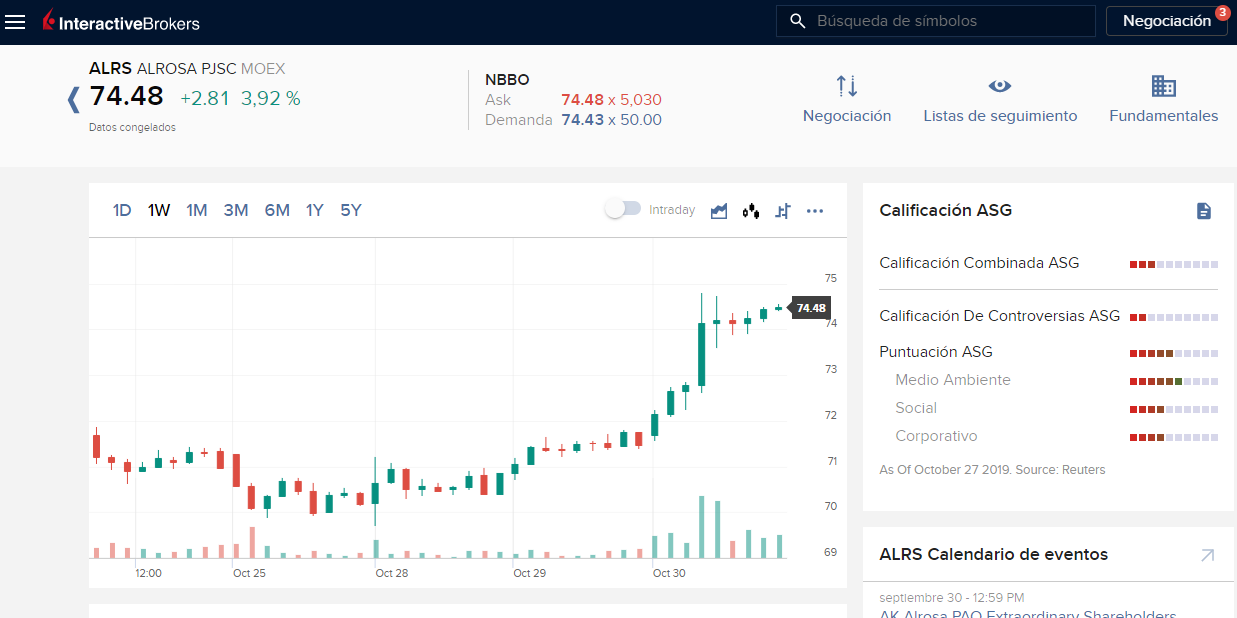Screen dimensions: 1237x618
Task: Switch to candlestick chart type
Action: (x=751, y=210)
